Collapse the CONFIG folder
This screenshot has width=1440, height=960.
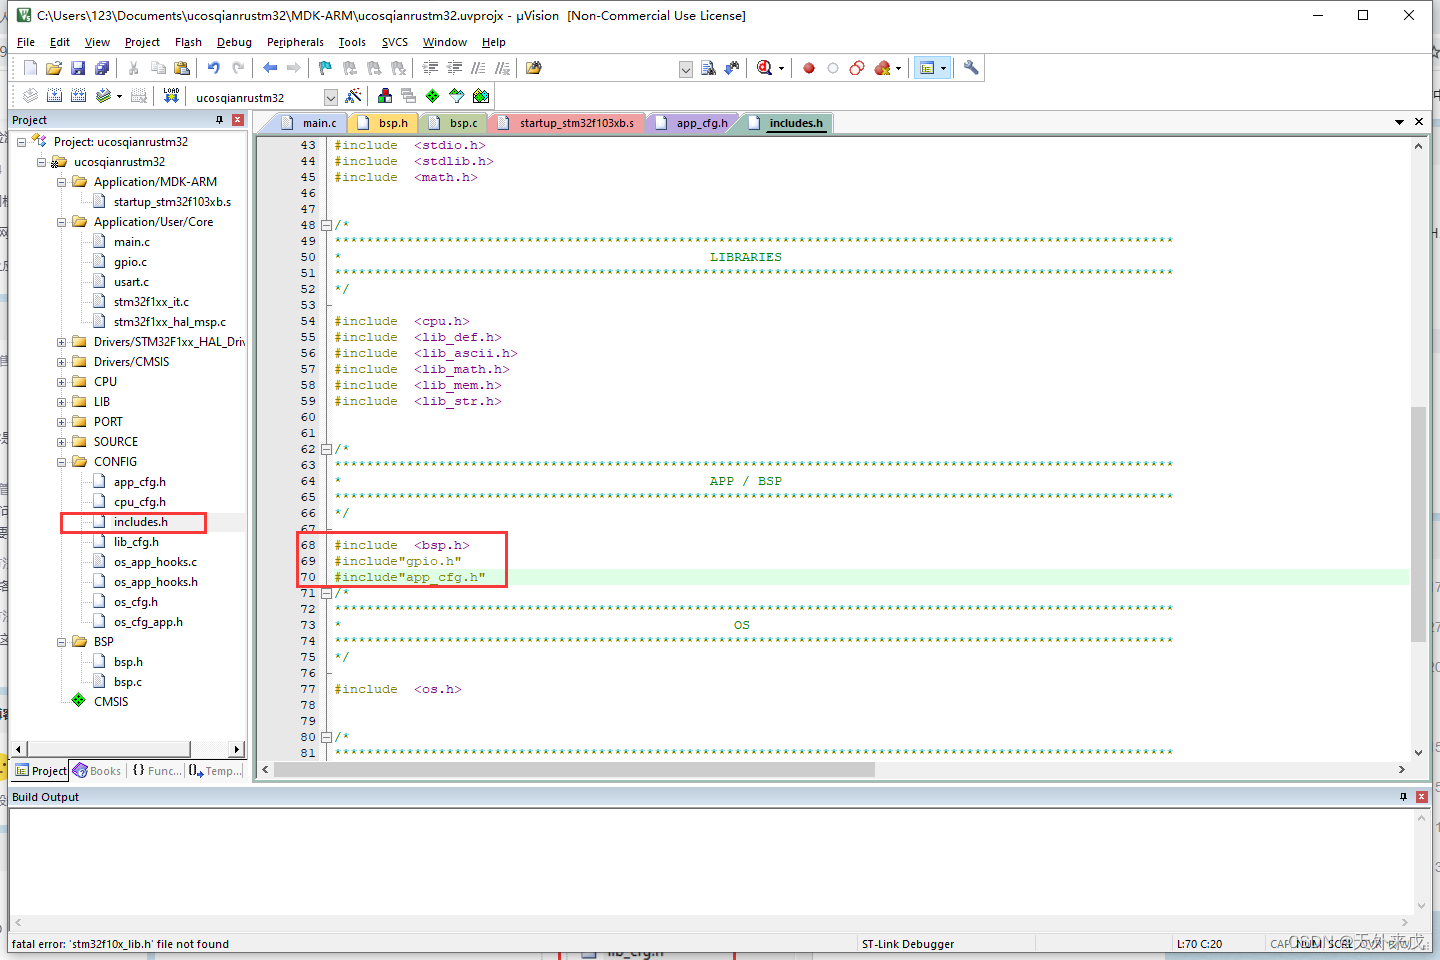[x=61, y=461]
